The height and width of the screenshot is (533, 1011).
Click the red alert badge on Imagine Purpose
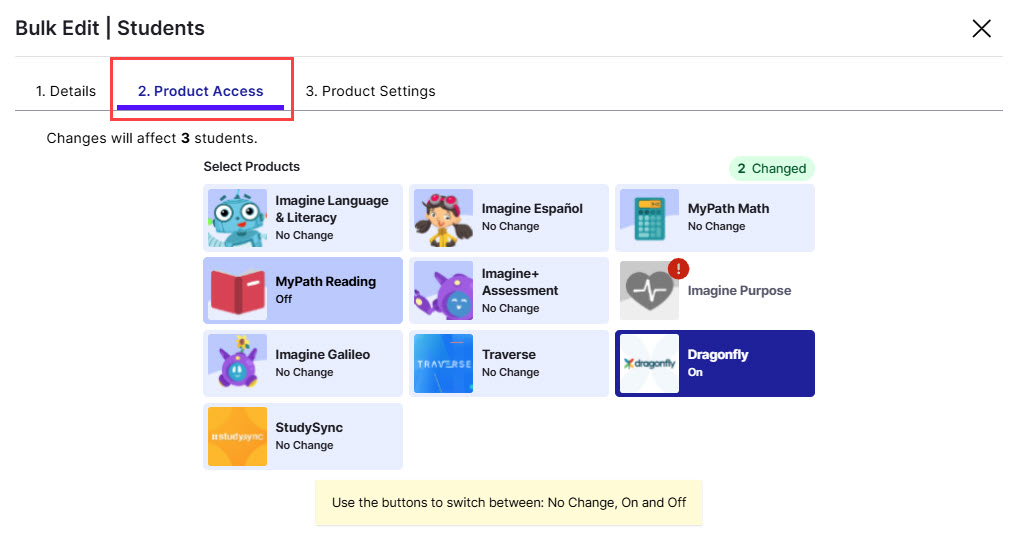(x=678, y=268)
